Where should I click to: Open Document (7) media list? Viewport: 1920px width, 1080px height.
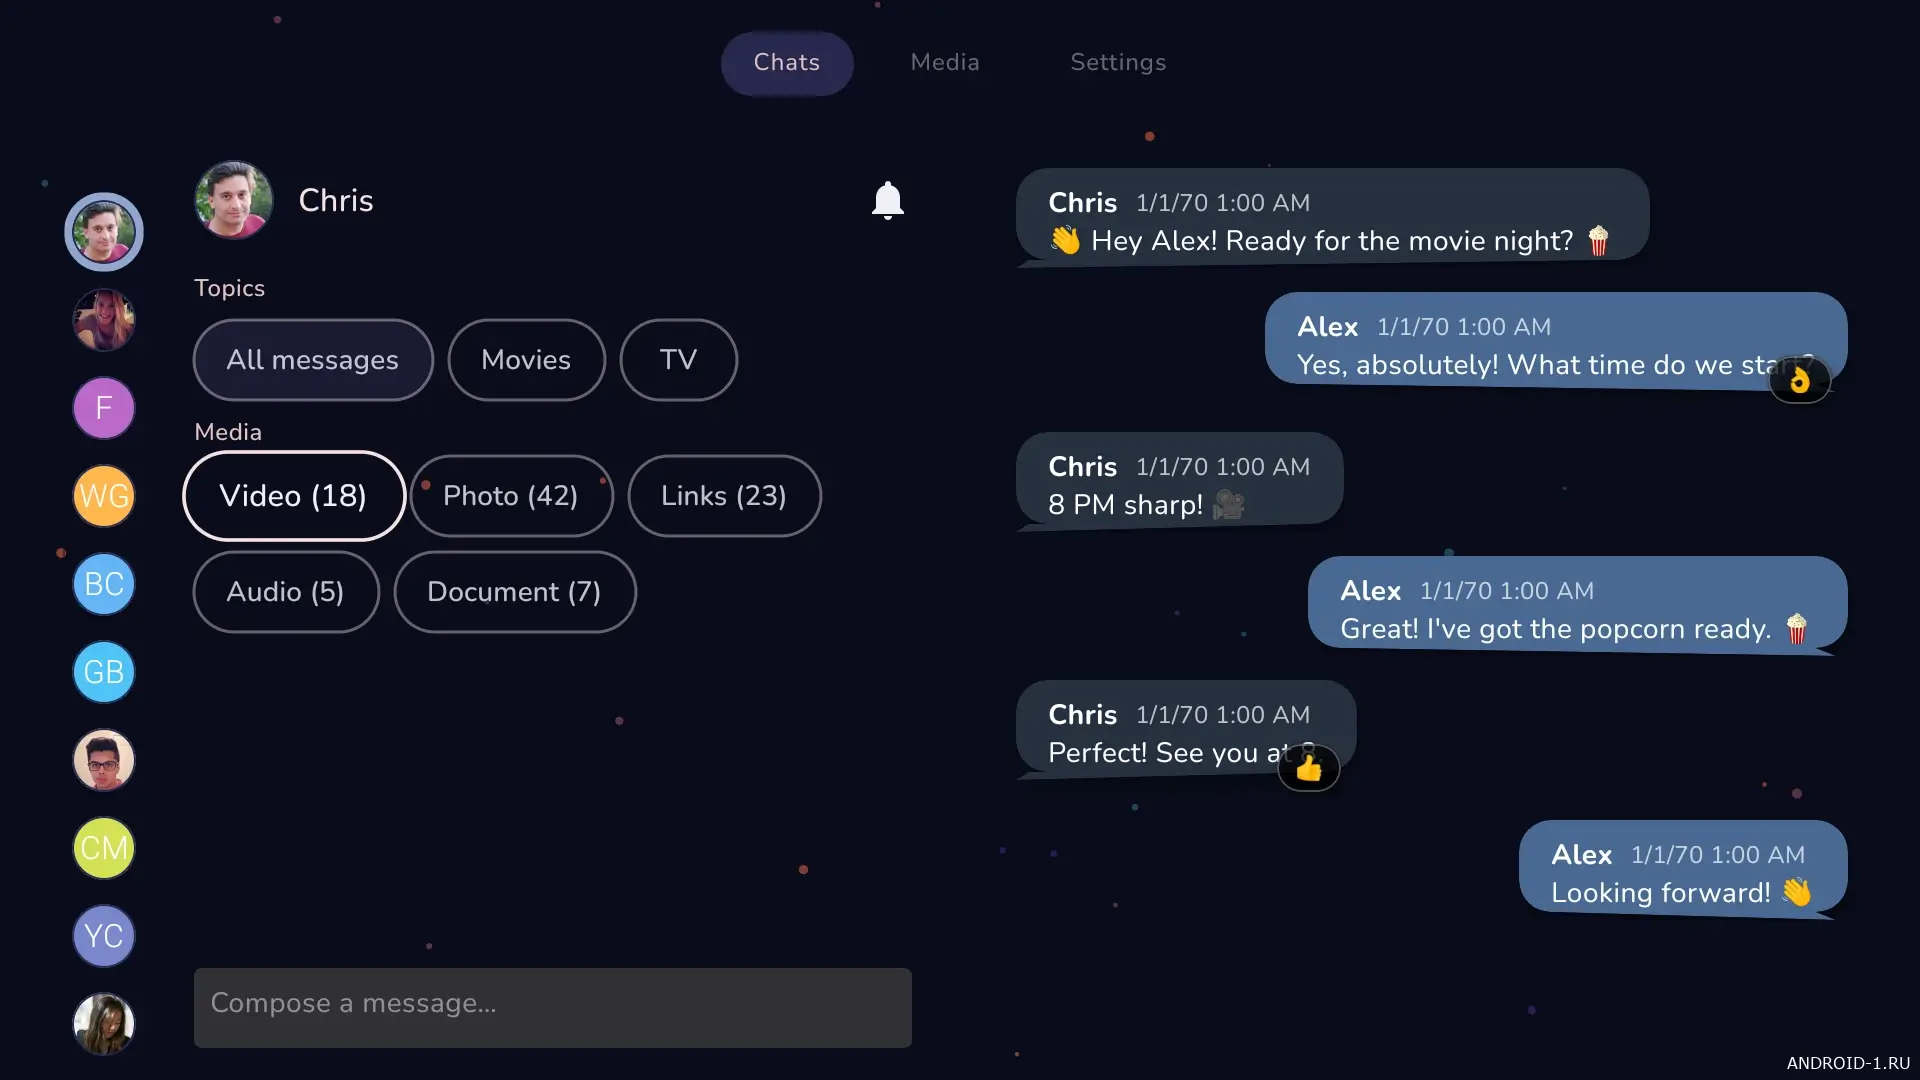[x=514, y=592]
